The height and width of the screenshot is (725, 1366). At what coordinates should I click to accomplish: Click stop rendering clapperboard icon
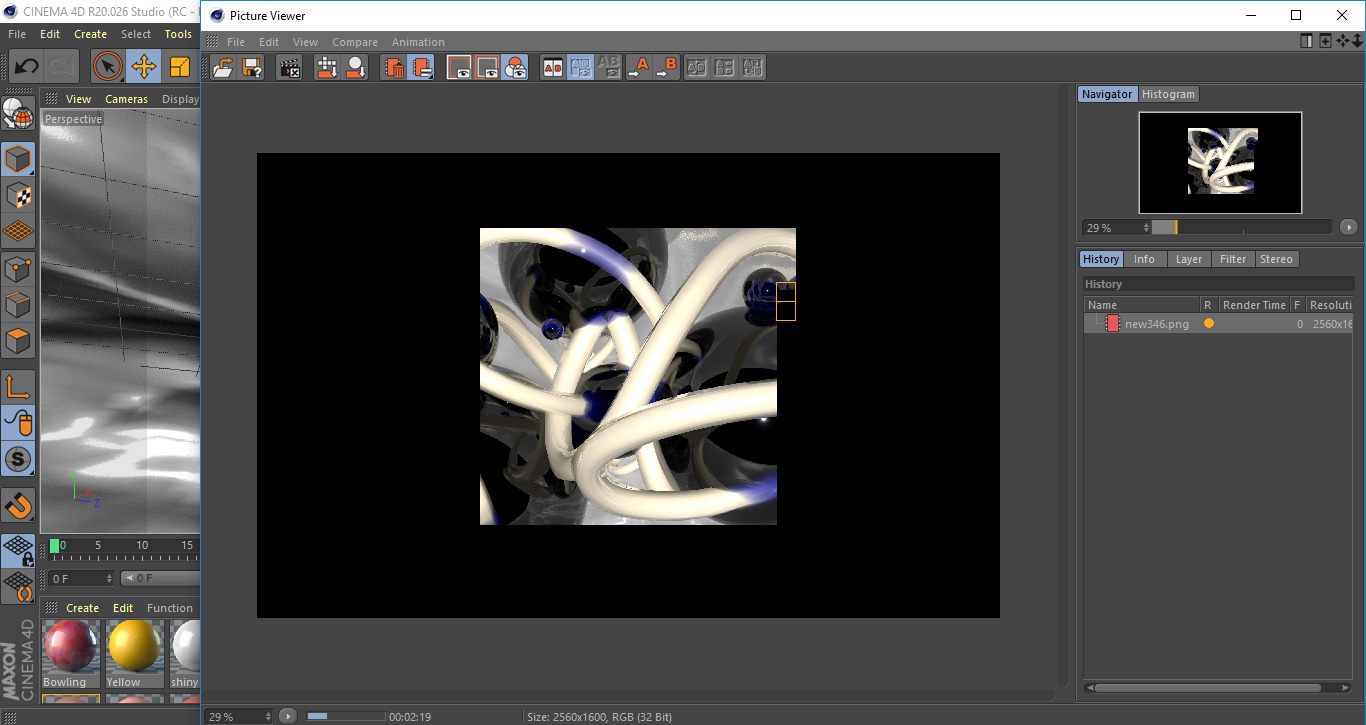point(290,67)
